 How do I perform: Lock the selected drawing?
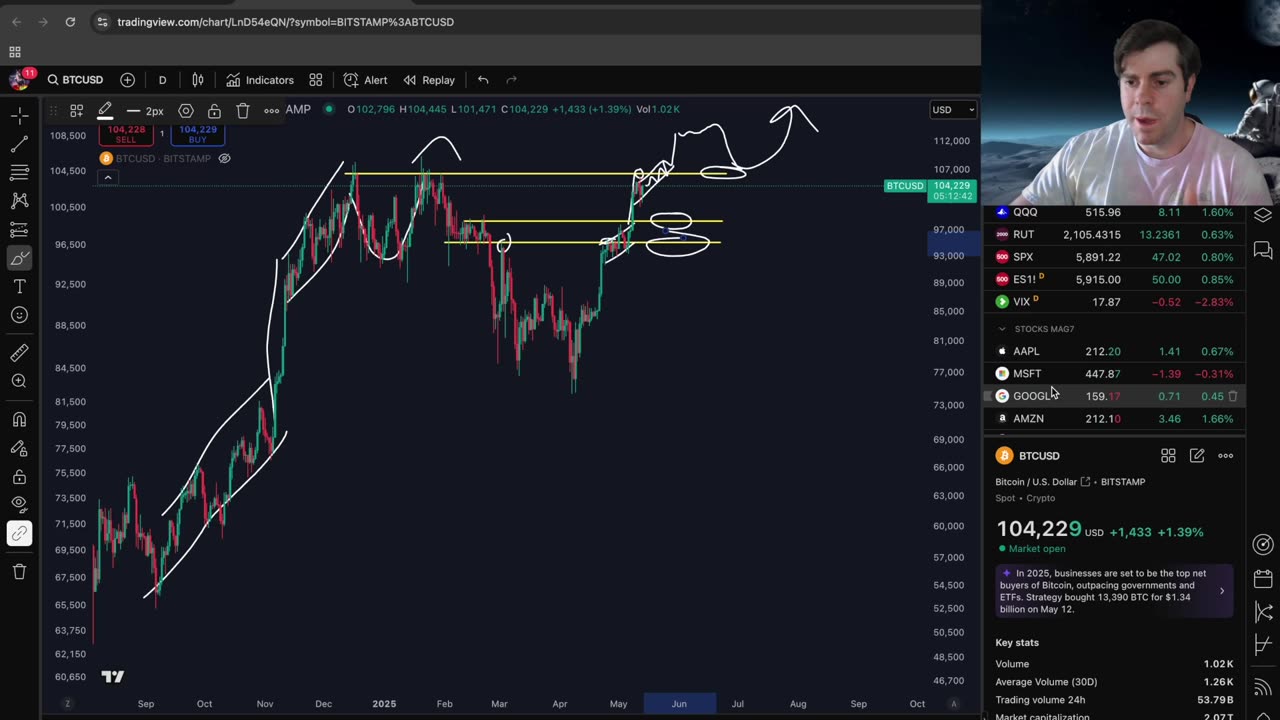pos(214,111)
